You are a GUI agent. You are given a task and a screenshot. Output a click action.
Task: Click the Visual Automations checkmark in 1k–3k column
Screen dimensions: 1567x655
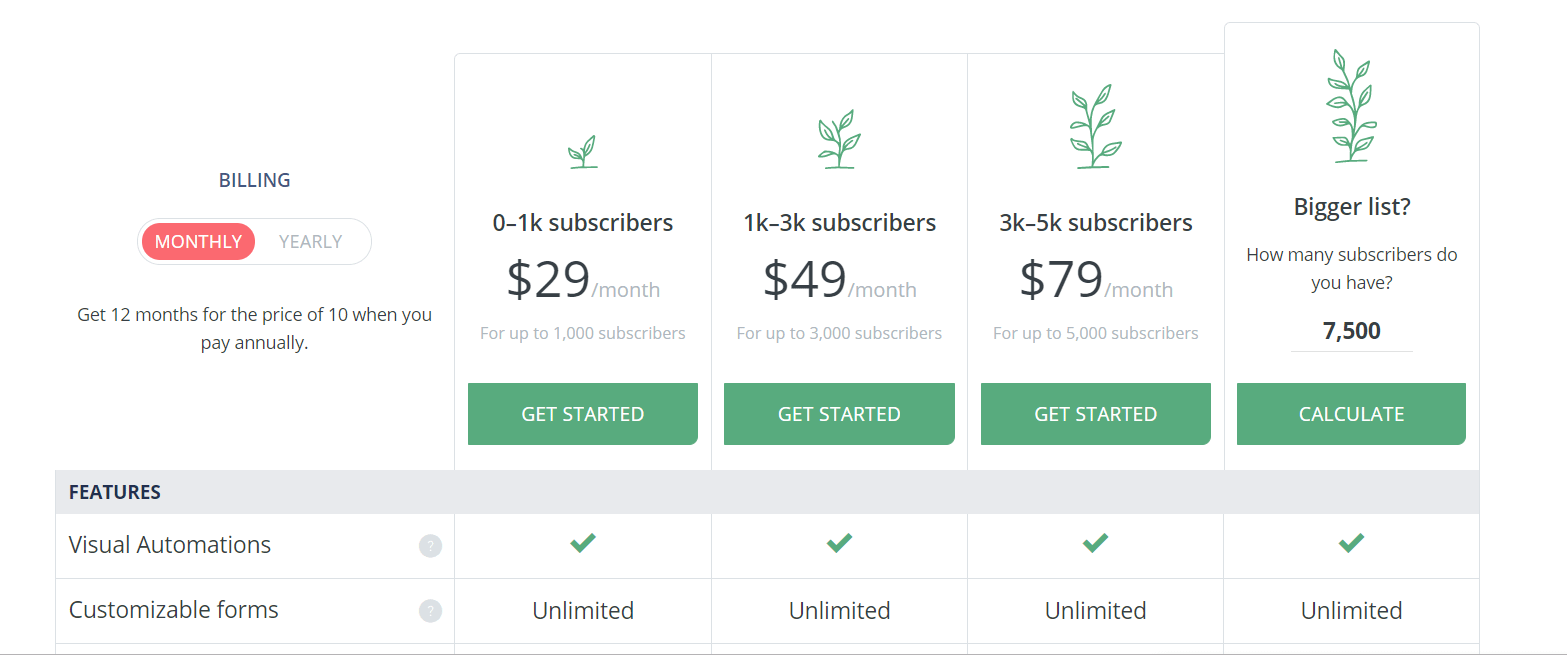point(839,543)
